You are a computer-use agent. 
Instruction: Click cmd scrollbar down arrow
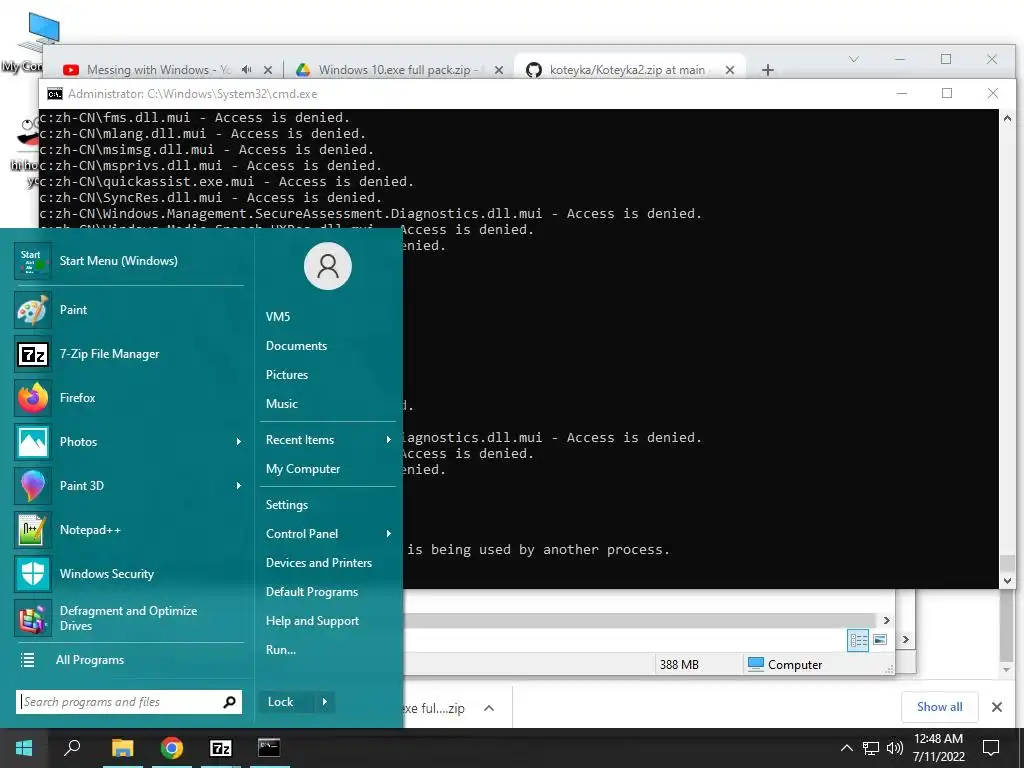pyautogui.click(x=1007, y=580)
